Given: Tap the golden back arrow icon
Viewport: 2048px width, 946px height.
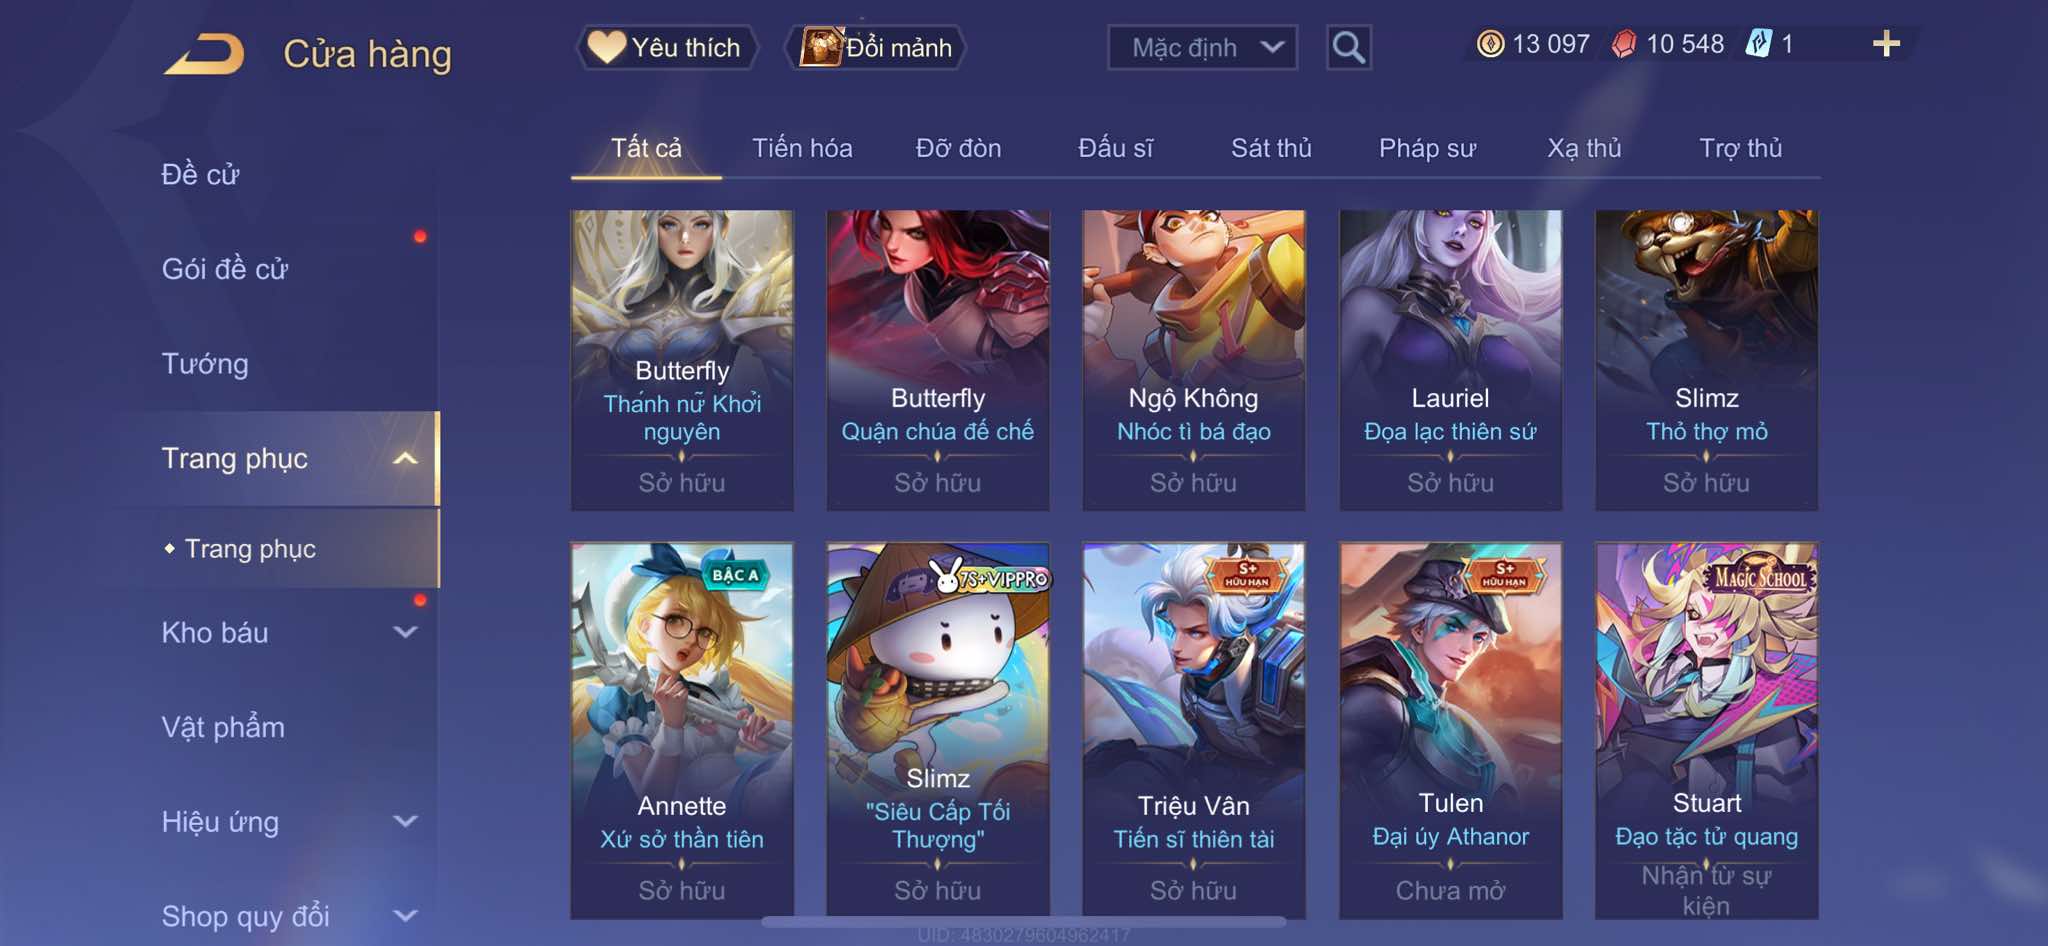Looking at the screenshot, I should [204, 54].
